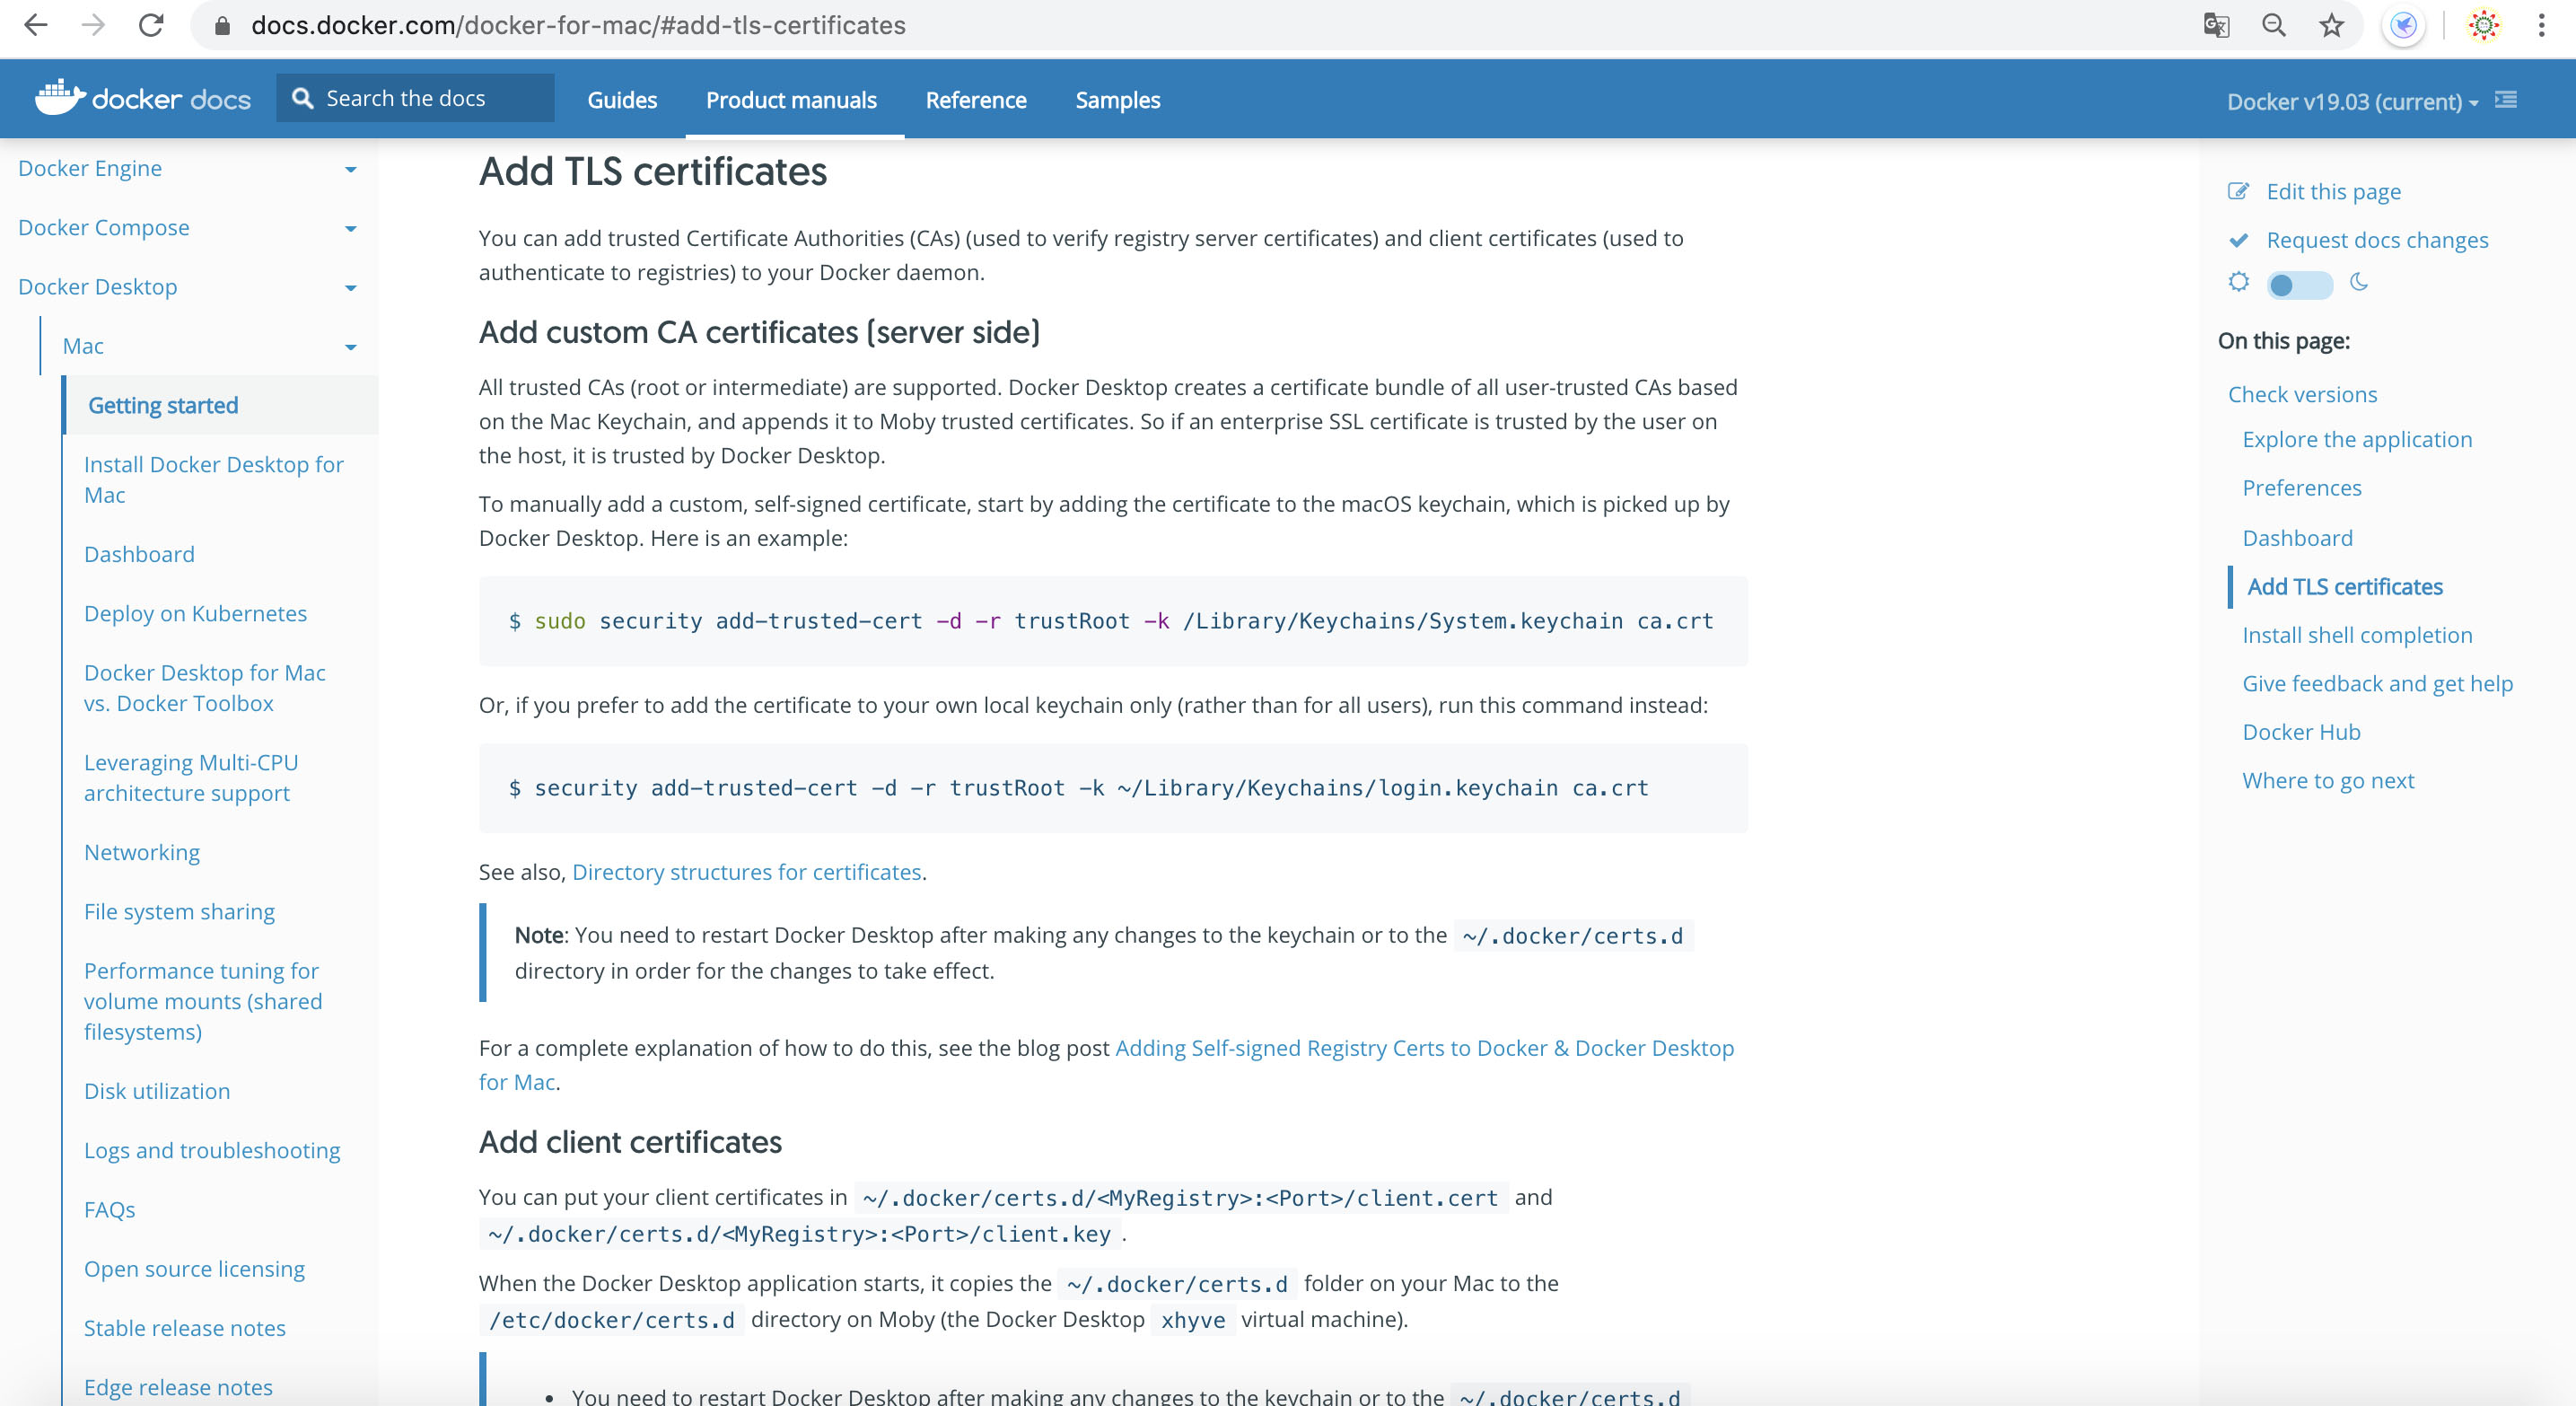Open the Chrome three-dot menu
The height and width of the screenshot is (1406, 2576).
(2541, 25)
